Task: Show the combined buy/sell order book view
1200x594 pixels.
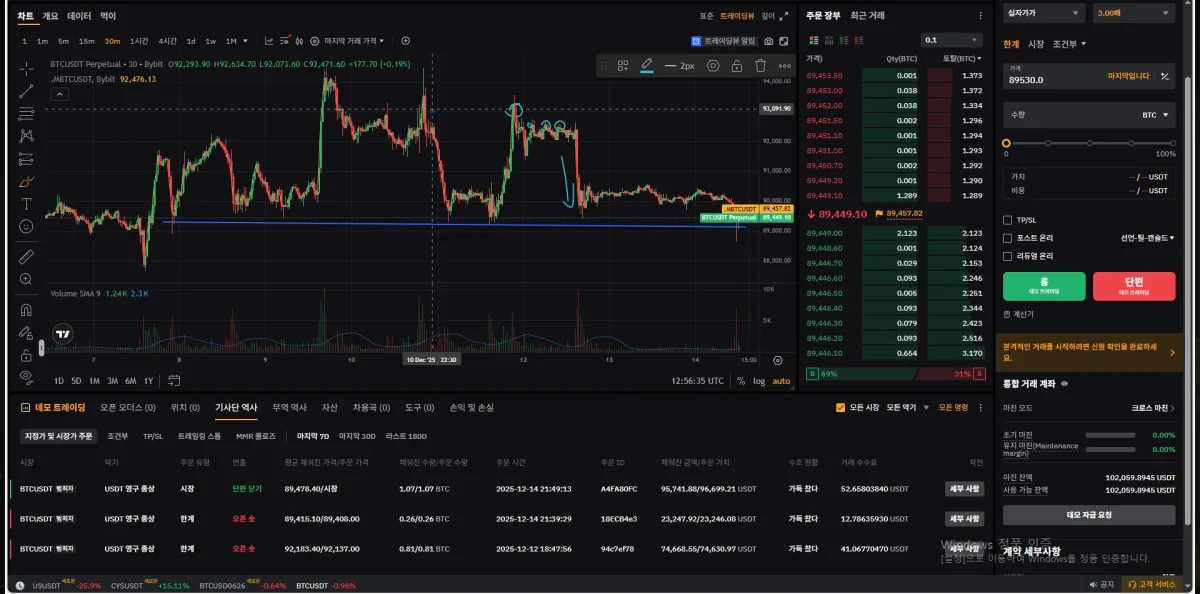Action: 813,39
